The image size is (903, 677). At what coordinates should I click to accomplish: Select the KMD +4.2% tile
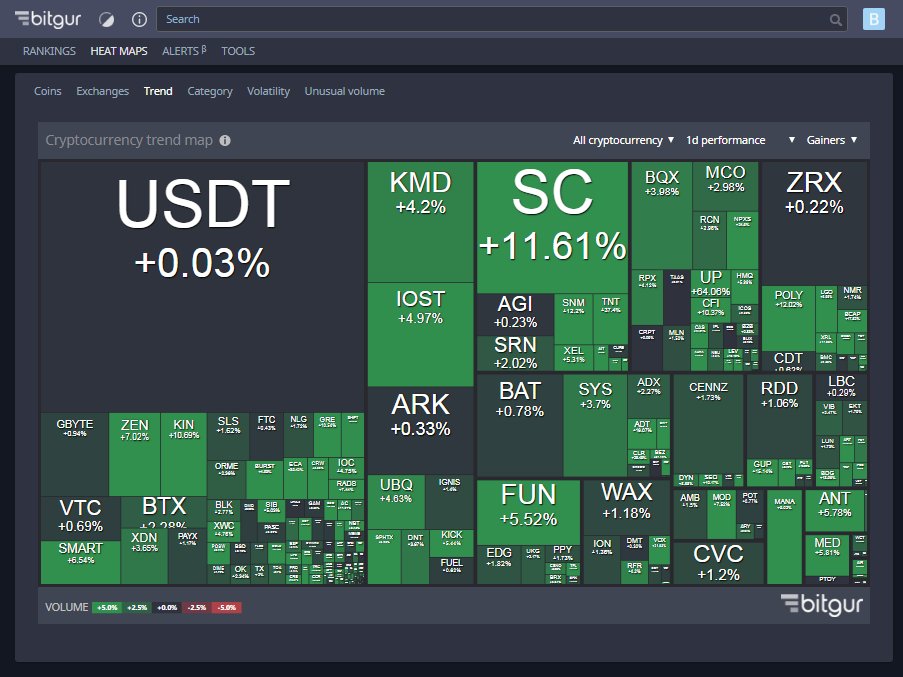(420, 222)
